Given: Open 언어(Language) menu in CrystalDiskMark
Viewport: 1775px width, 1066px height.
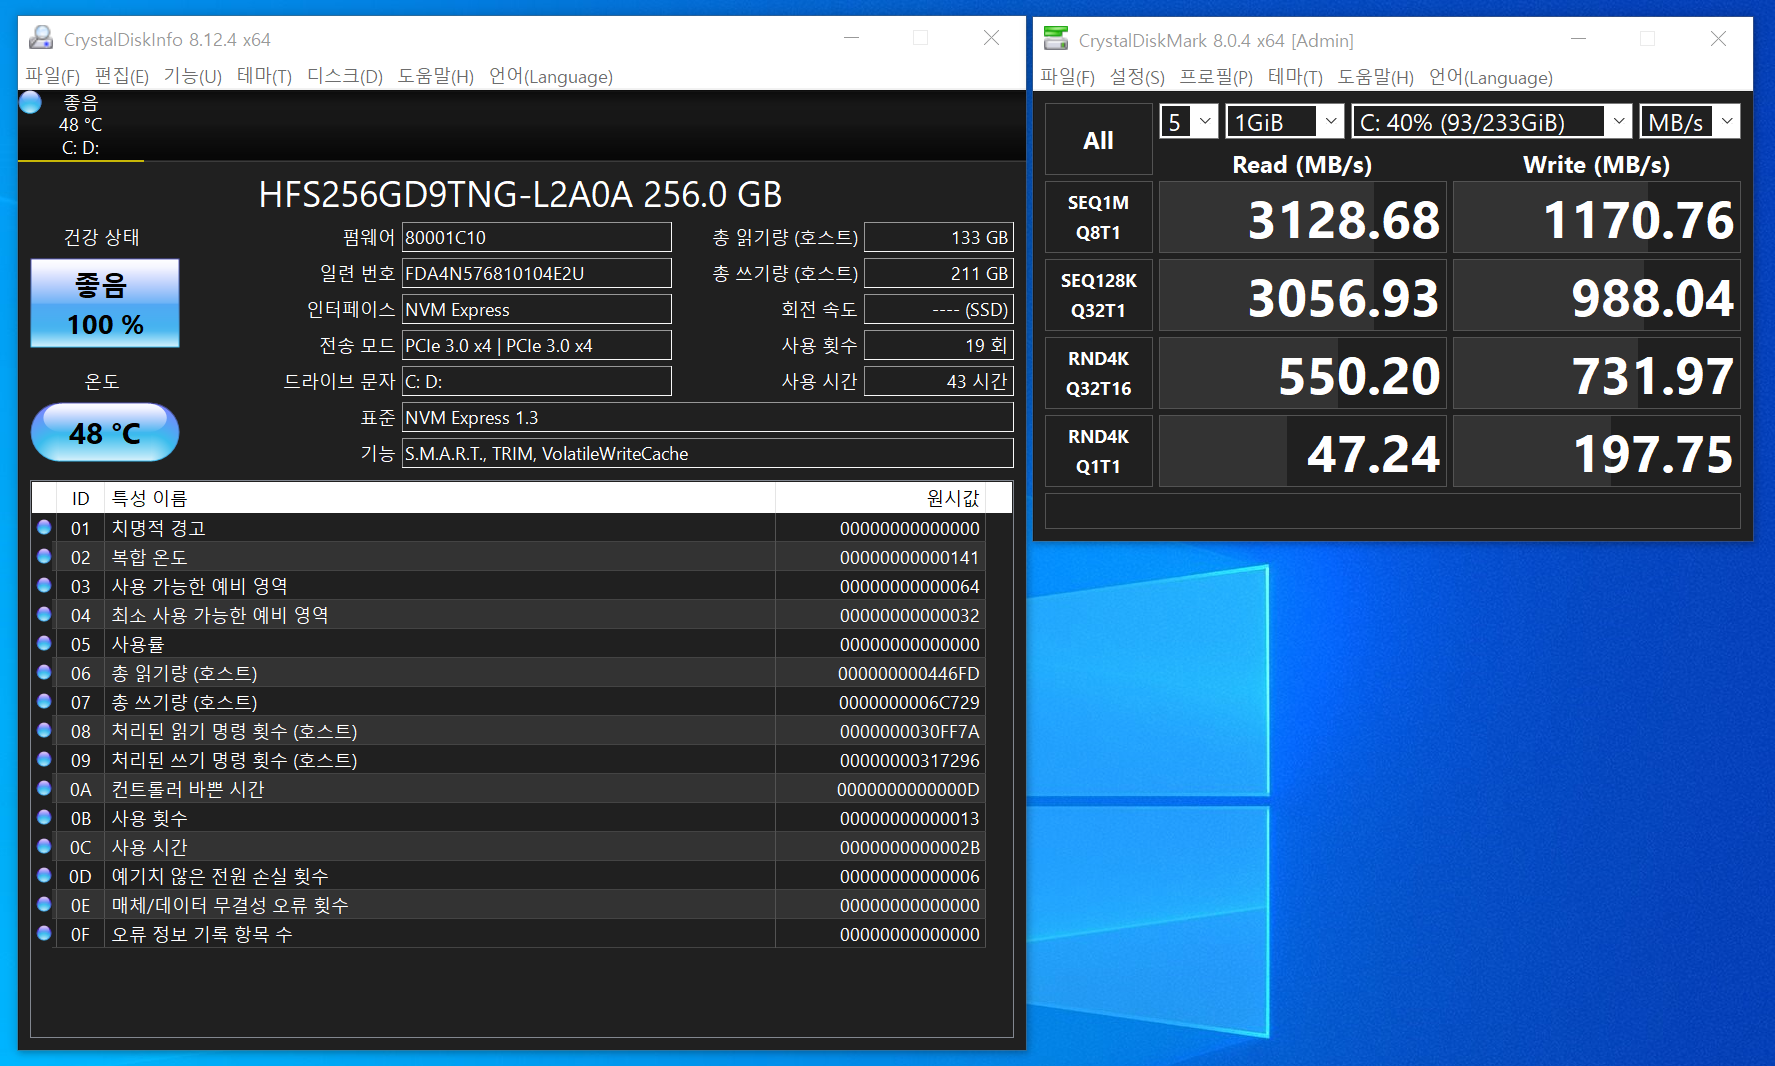Looking at the screenshot, I should [1491, 77].
